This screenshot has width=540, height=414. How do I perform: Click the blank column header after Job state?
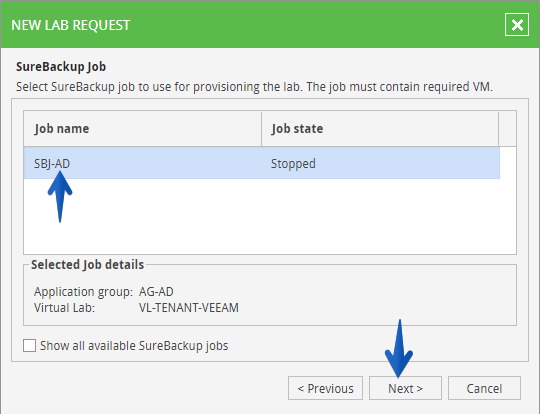click(x=508, y=128)
